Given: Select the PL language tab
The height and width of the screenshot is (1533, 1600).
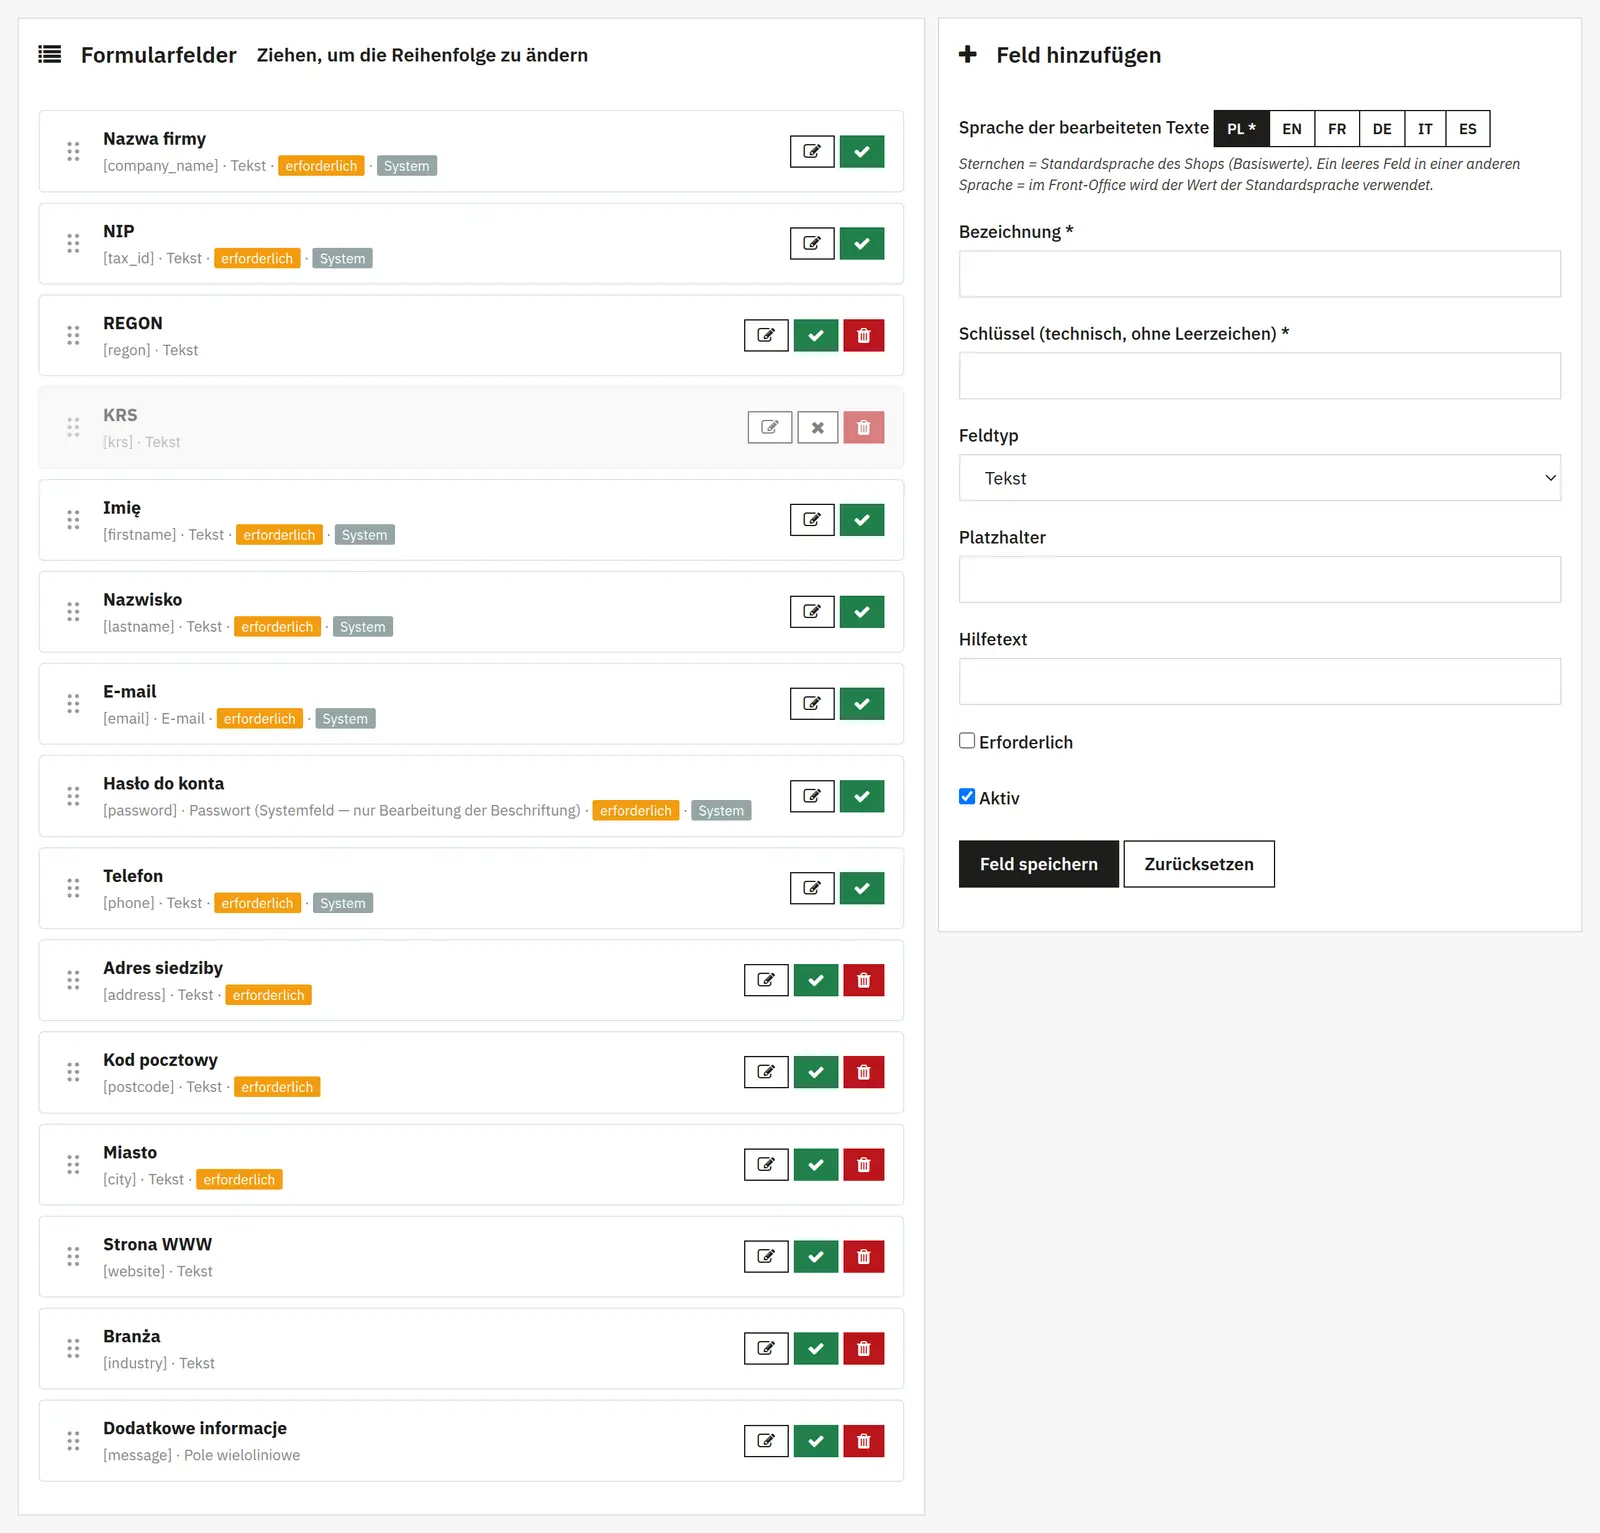Looking at the screenshot, I should [1242, 129].
